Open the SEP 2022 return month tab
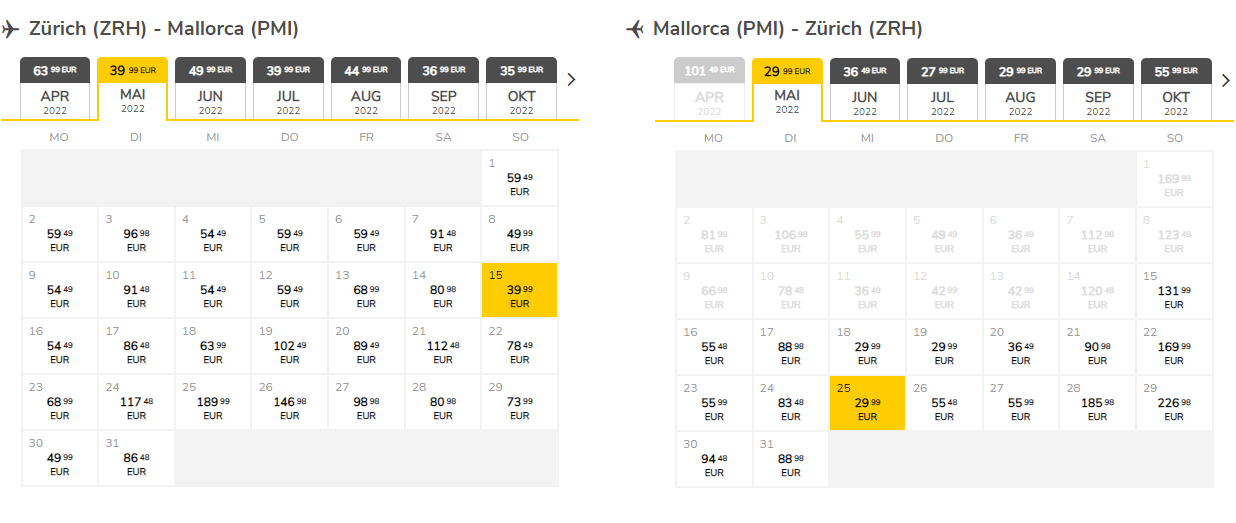Screen dimensions: 1236x523 (x=1098, y=88)
